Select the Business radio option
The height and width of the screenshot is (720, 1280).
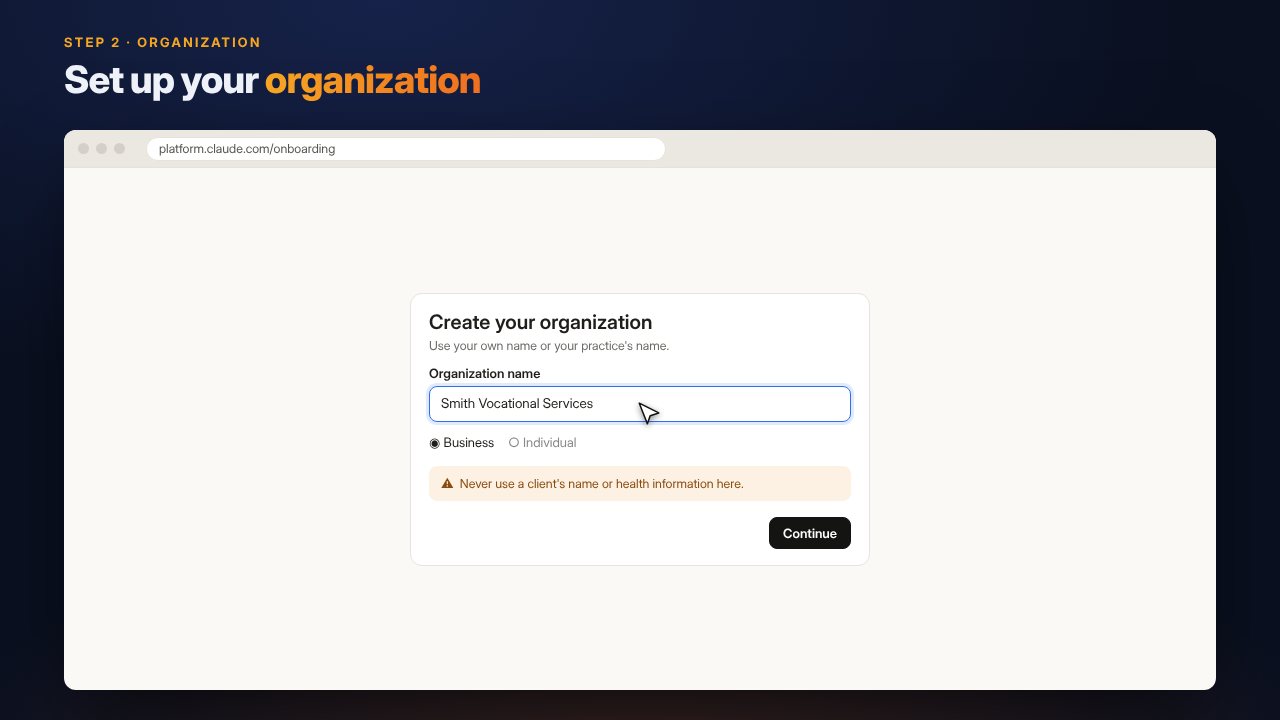(462, 443)
